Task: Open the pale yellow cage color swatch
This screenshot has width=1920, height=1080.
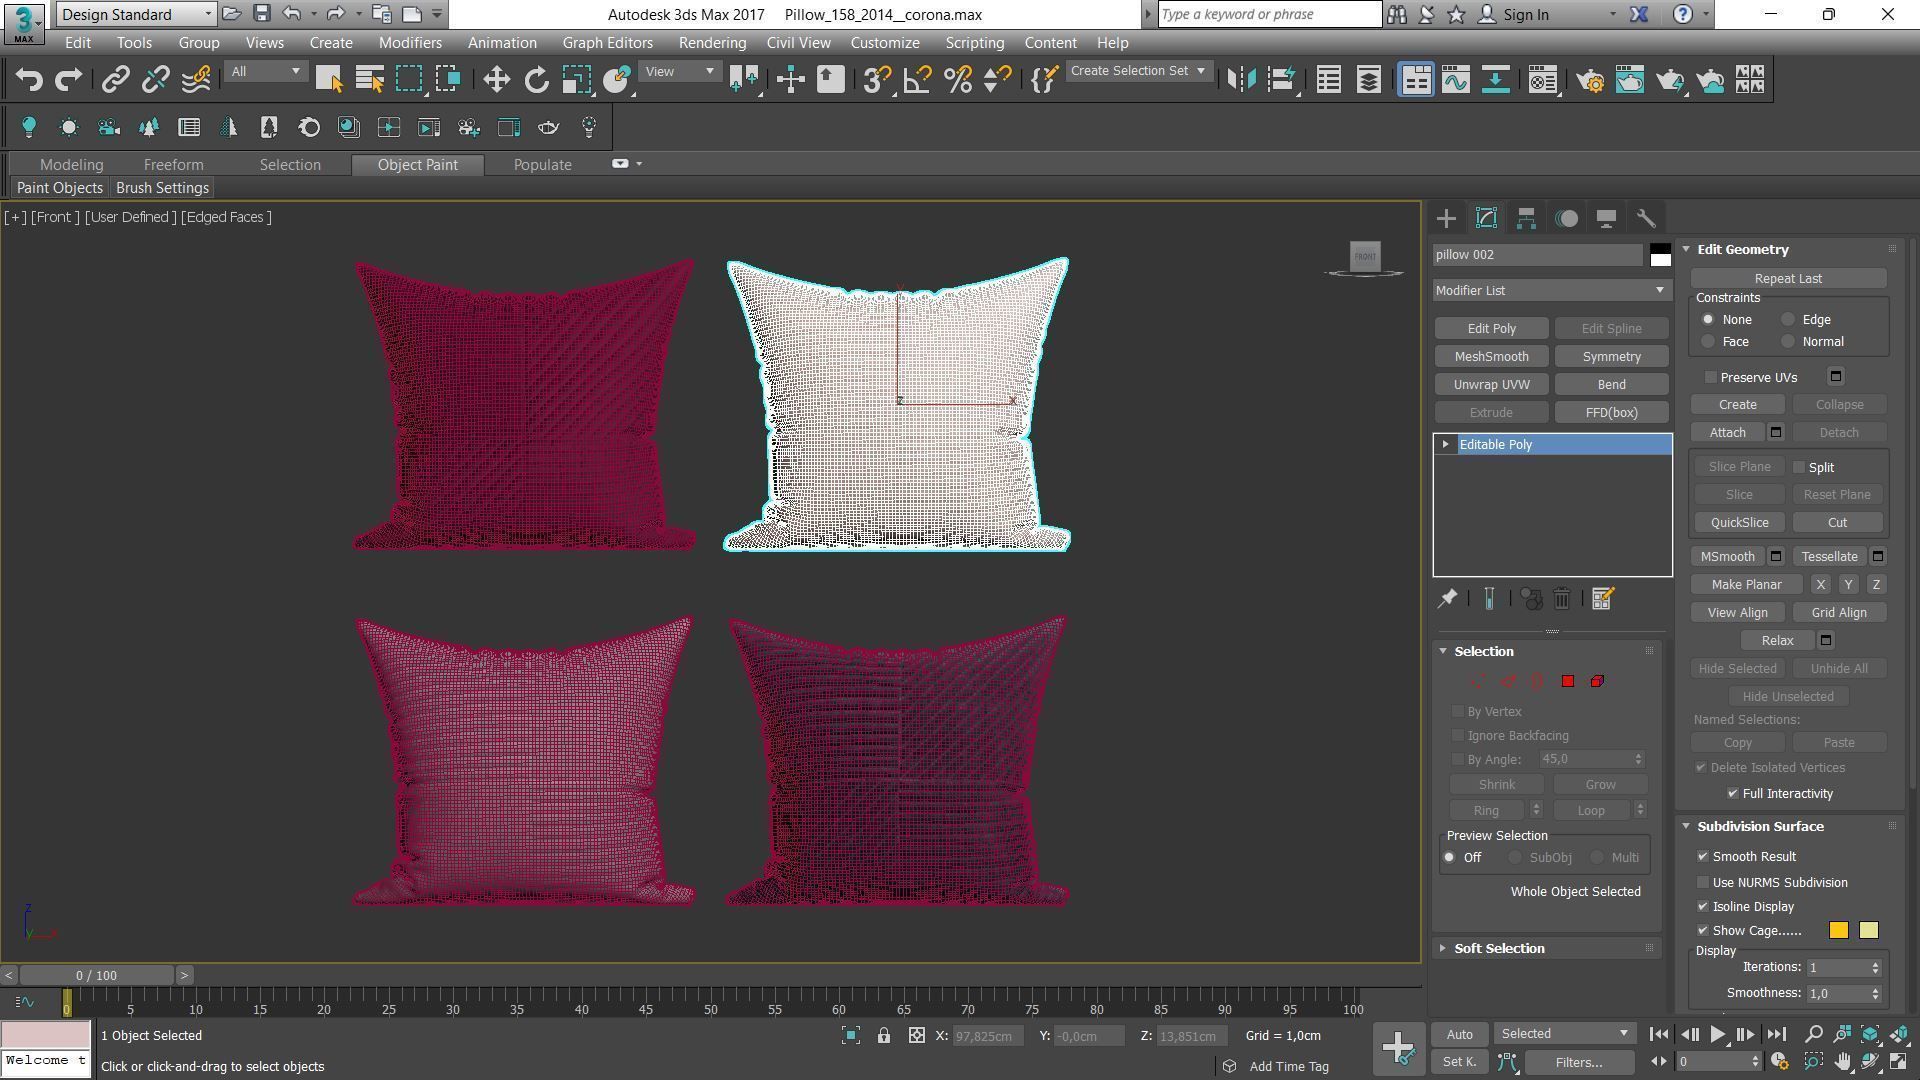Action: [x=1868, y=930]
